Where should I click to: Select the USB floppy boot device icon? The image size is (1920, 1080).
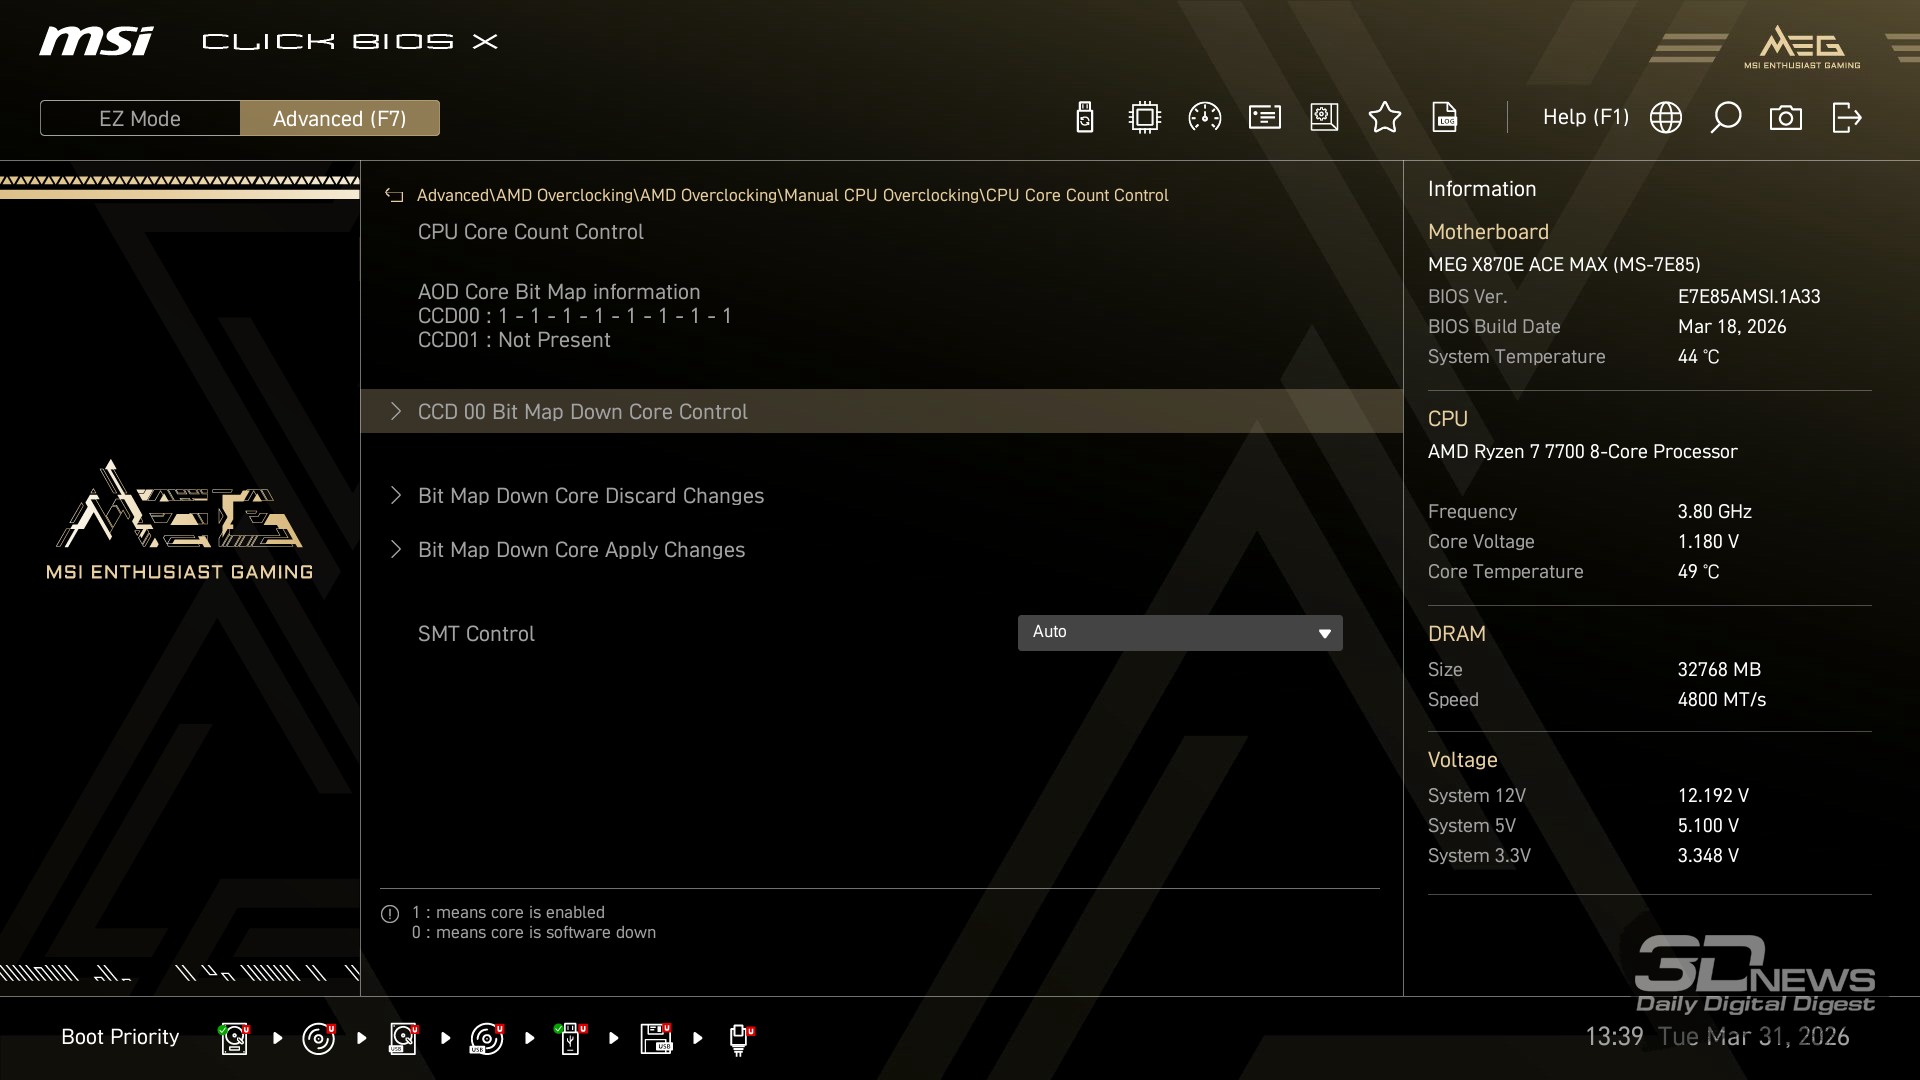pos(656,1038)
